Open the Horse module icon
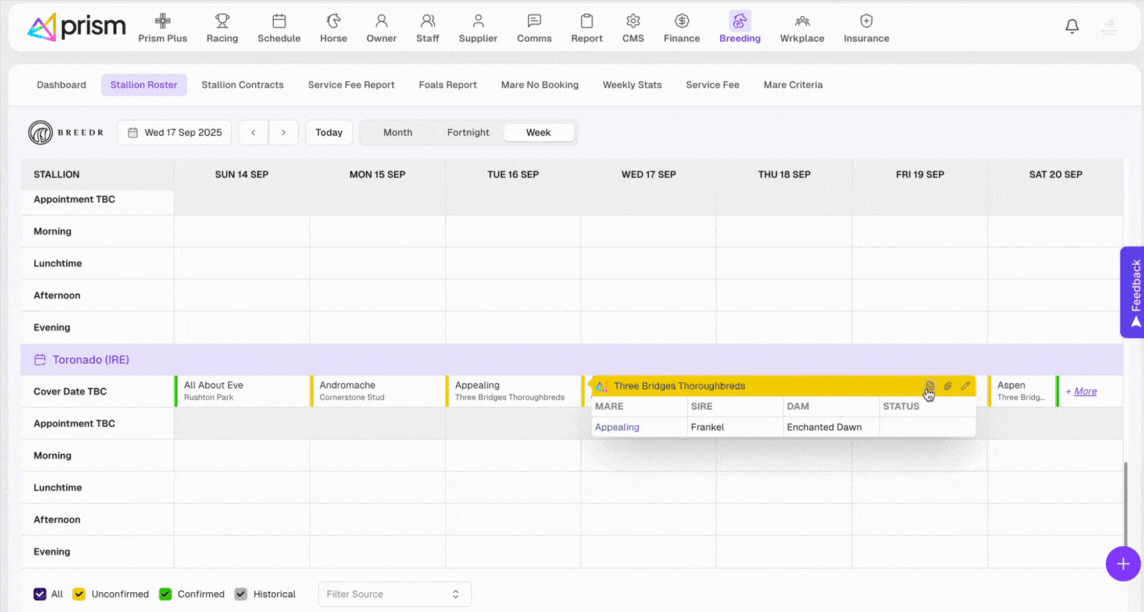The image size is (1144, 612). point(333,21)
